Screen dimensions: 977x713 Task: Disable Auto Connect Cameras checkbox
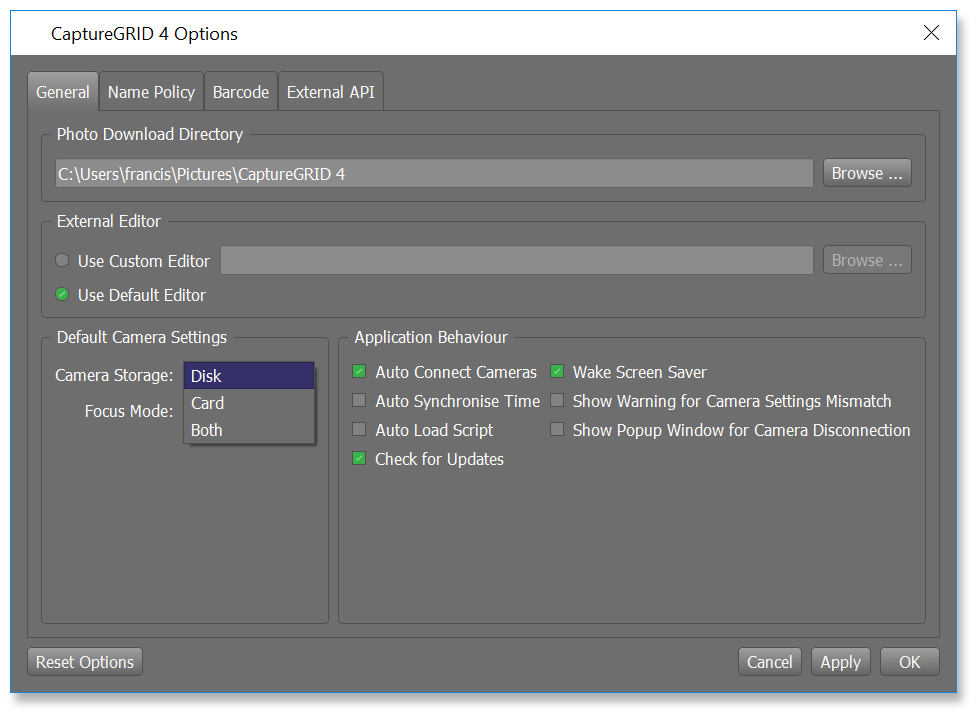point(360,372)
